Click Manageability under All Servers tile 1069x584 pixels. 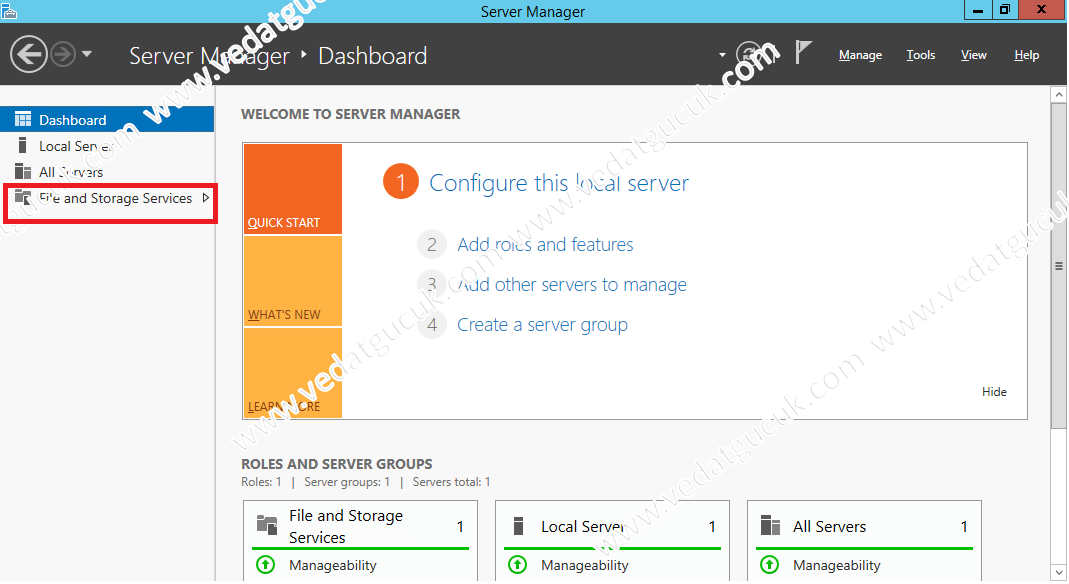837,565
